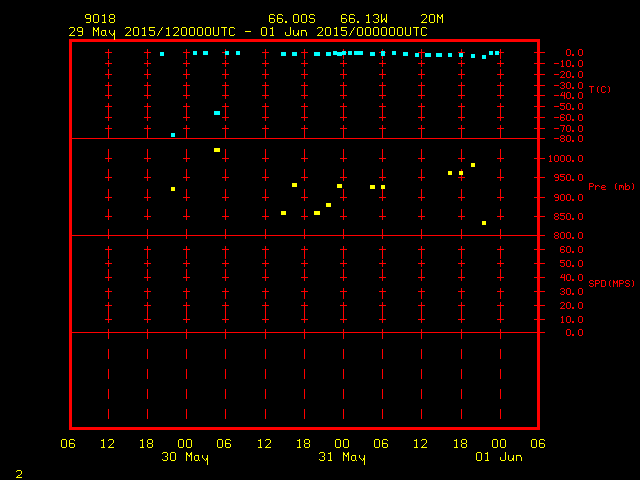Click the SPD(MPS) wind speed axis label
Viewport: 640px width, 480px height.
611,284
